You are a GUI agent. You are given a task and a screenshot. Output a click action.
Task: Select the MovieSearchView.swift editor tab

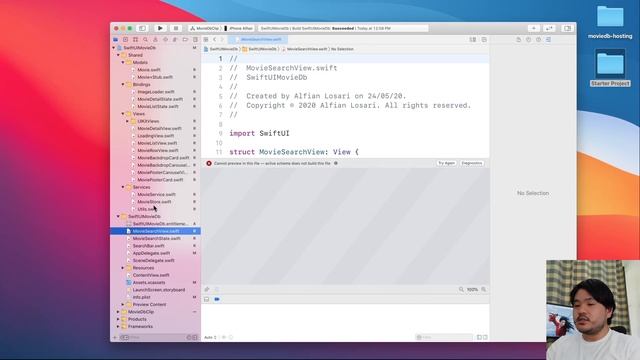(258, 40)
